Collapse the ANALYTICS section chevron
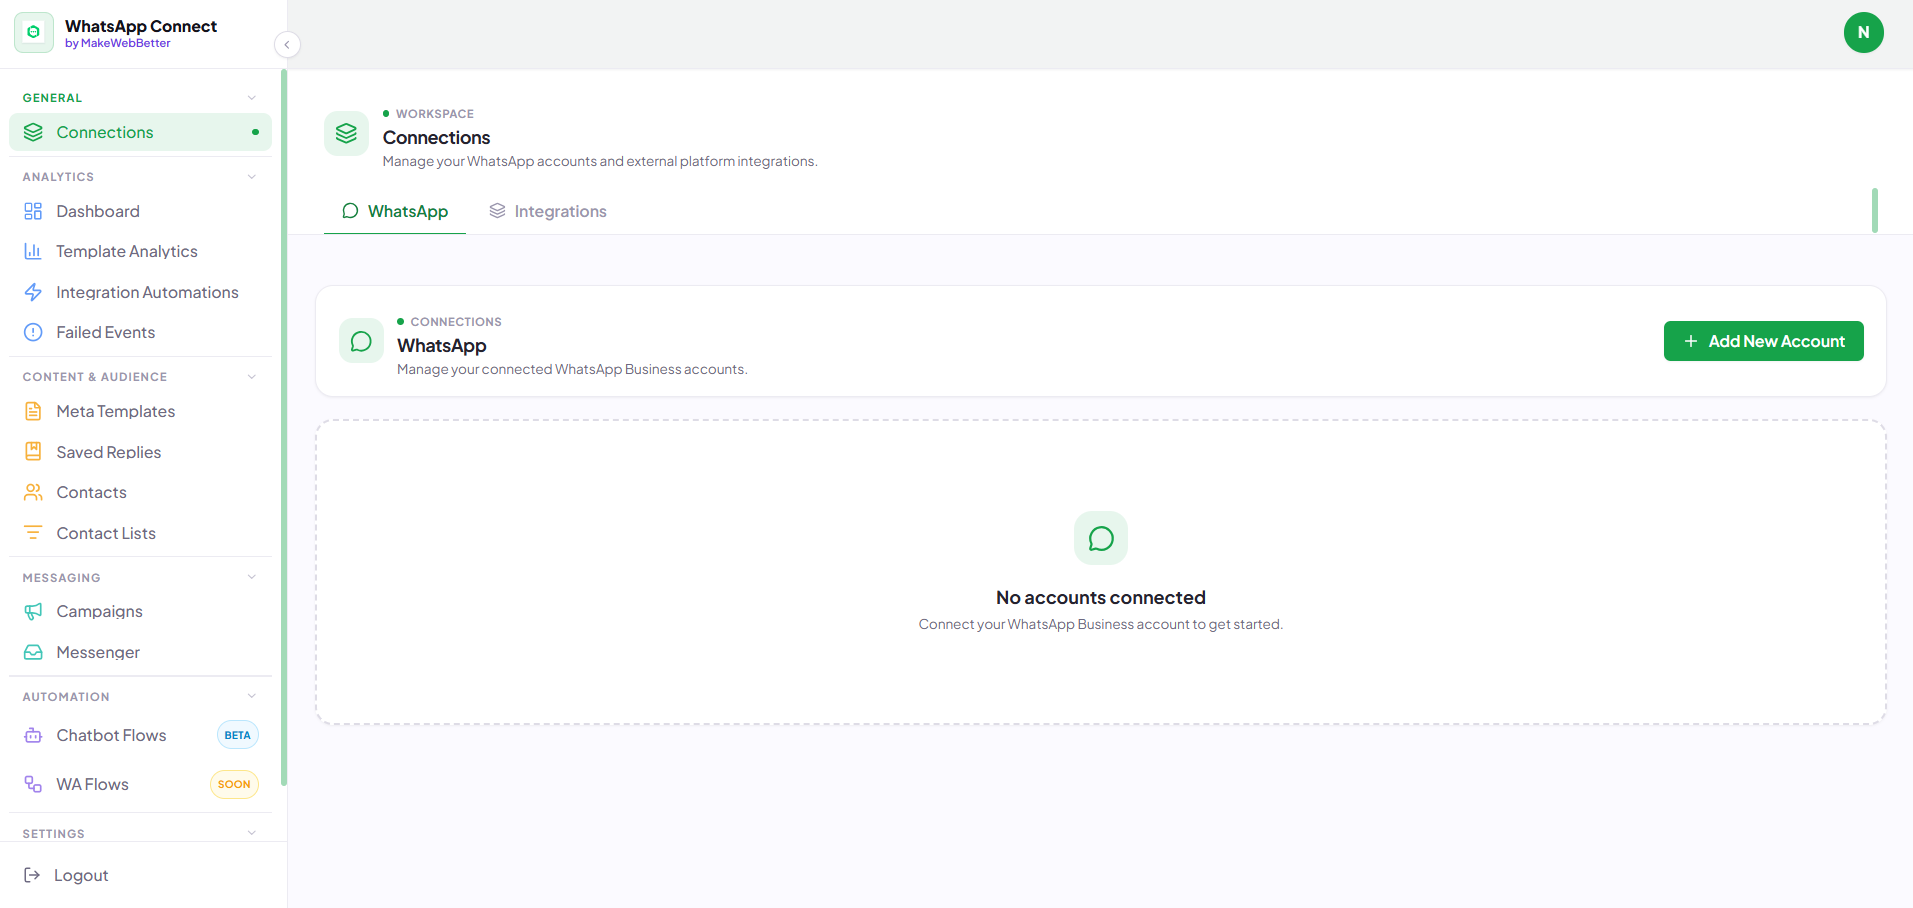This screenshot has height=908, width=1913. [x=252, y=177]
